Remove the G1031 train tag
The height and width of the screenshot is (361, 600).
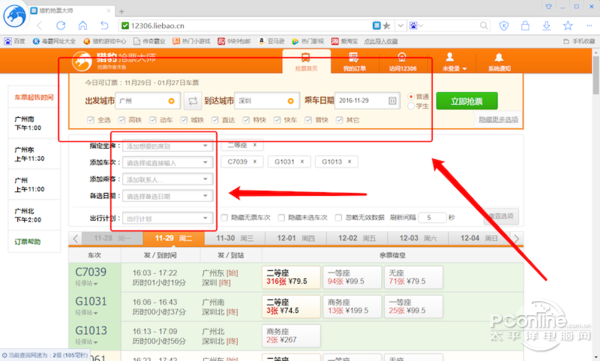tap(302, 162)
